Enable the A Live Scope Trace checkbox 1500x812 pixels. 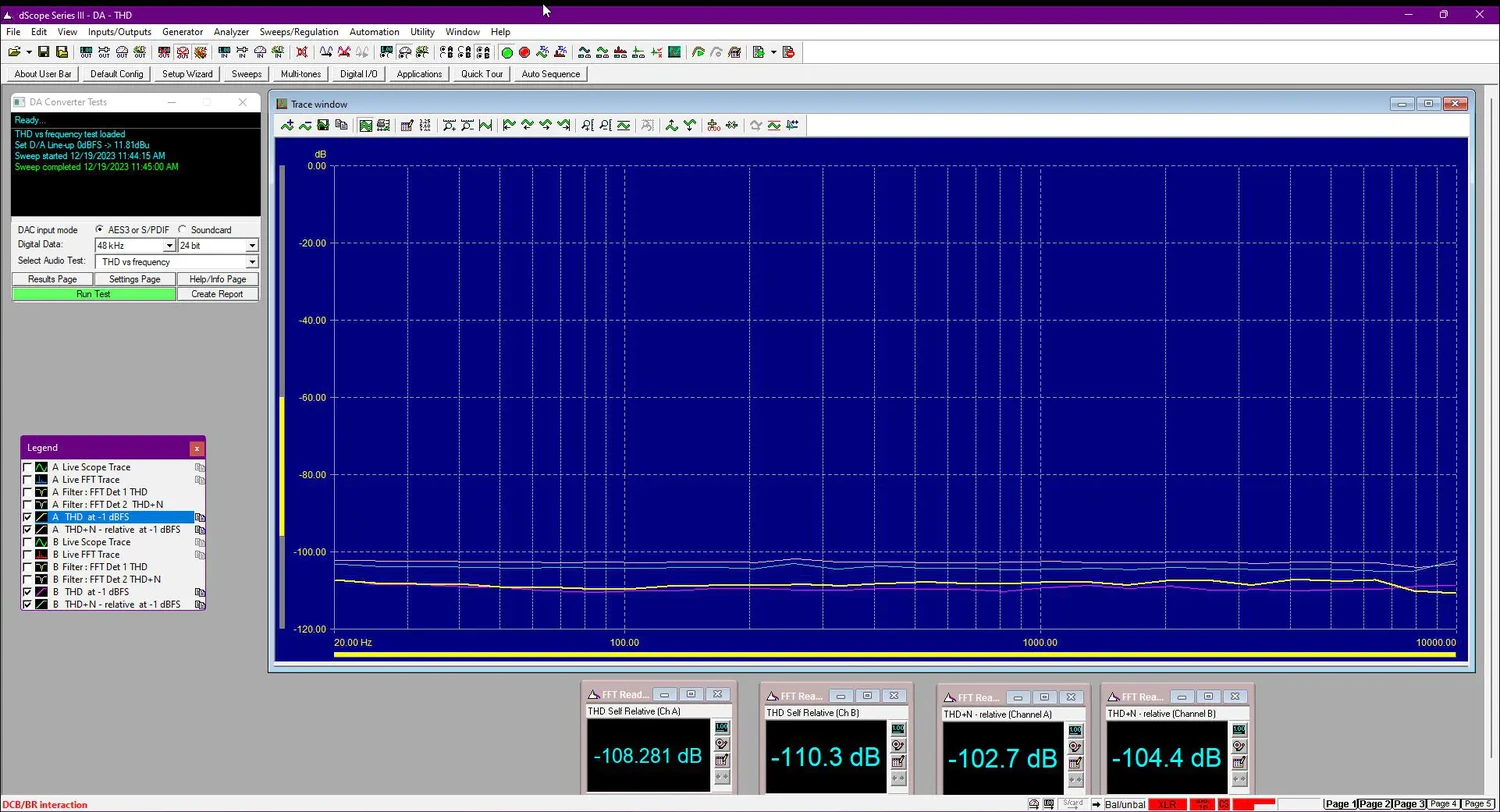pos(28,468)
